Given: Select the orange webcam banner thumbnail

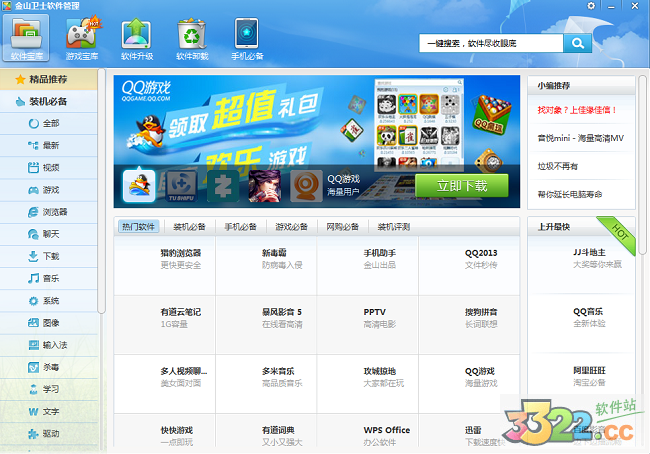Looking at the screenshot, I should pos(307,186).
